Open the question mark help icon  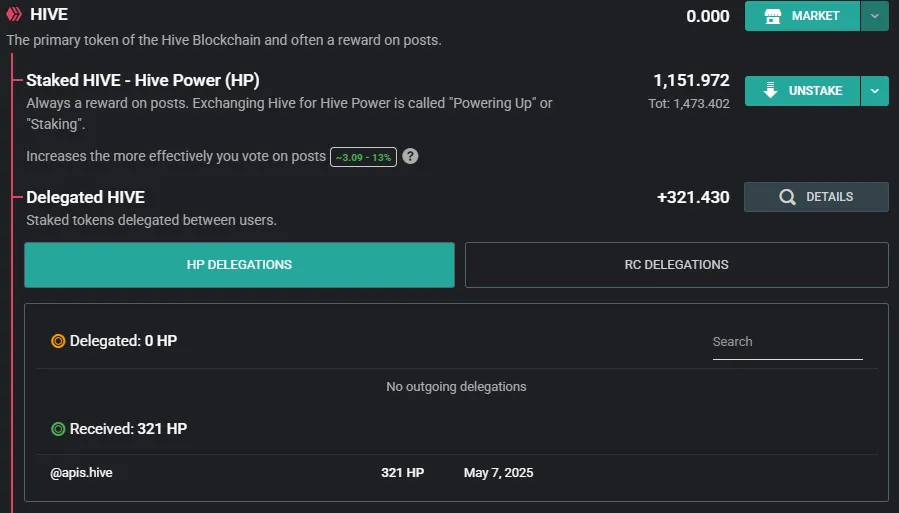click(410, 156)
